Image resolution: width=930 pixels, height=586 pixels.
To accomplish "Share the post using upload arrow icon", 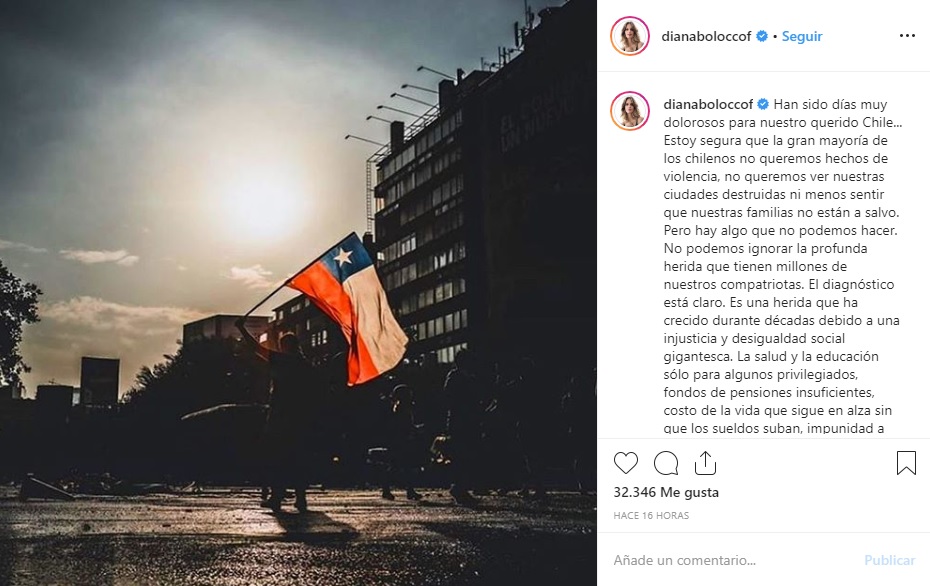I will pos(705,463).
